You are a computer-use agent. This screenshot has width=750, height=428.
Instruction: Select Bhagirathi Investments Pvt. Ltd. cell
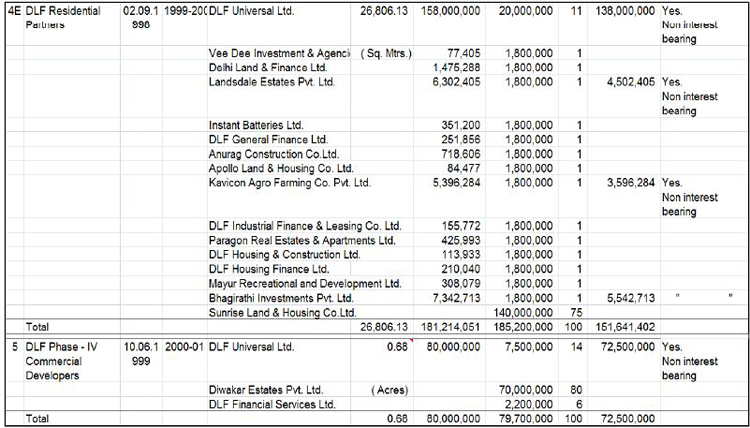click(281, 298)
